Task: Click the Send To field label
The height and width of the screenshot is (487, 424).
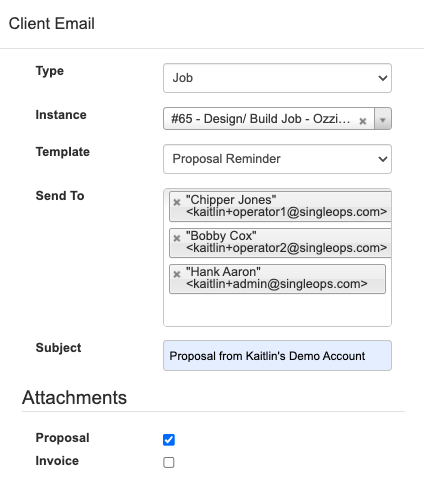Action: [x=60, y=196]
